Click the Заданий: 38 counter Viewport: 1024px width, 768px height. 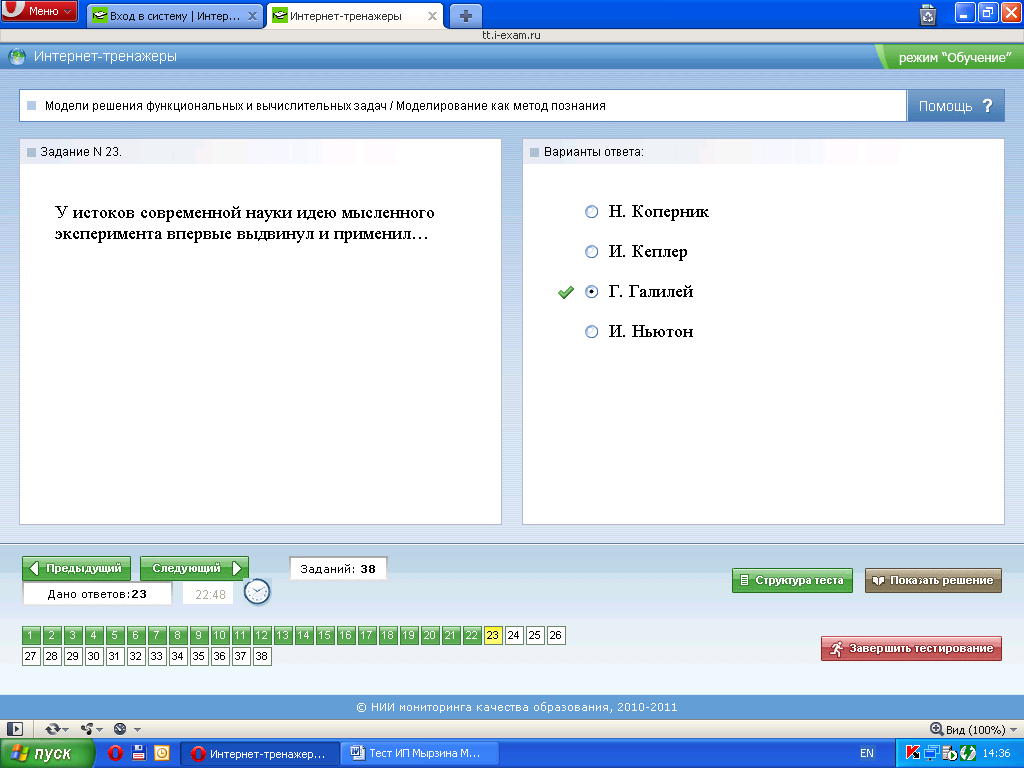(x=338, y=569)
